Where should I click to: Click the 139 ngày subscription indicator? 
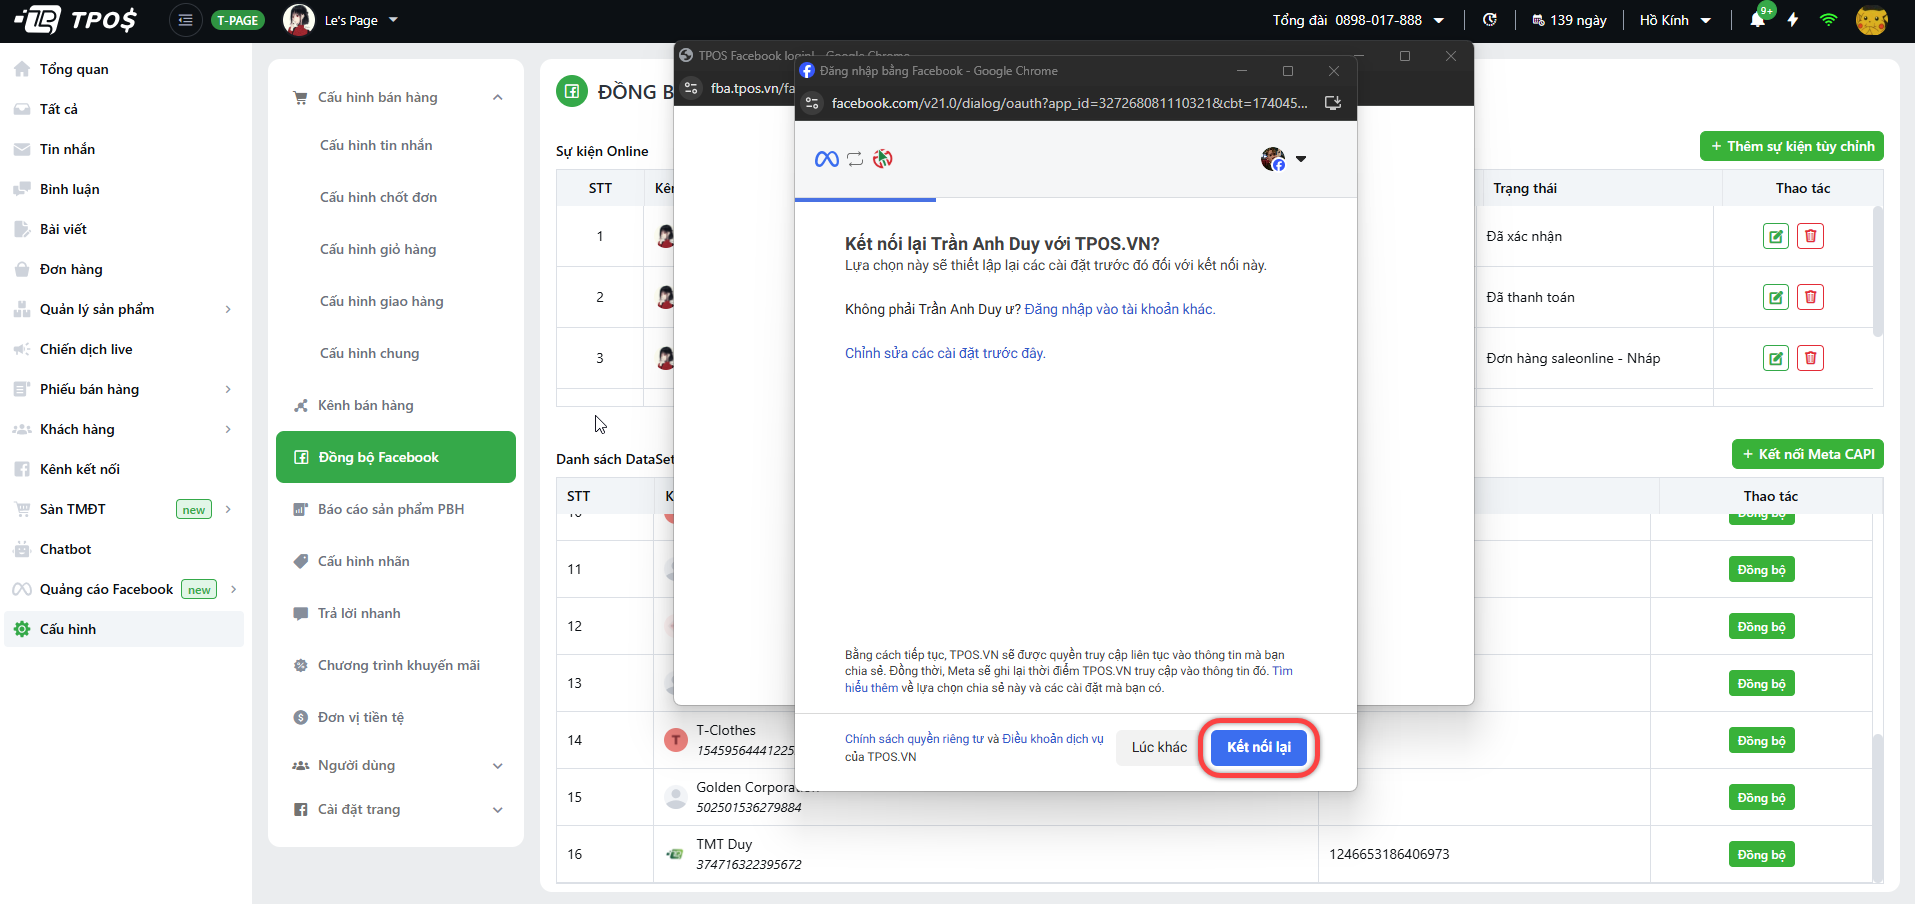tap(1569, 20)
